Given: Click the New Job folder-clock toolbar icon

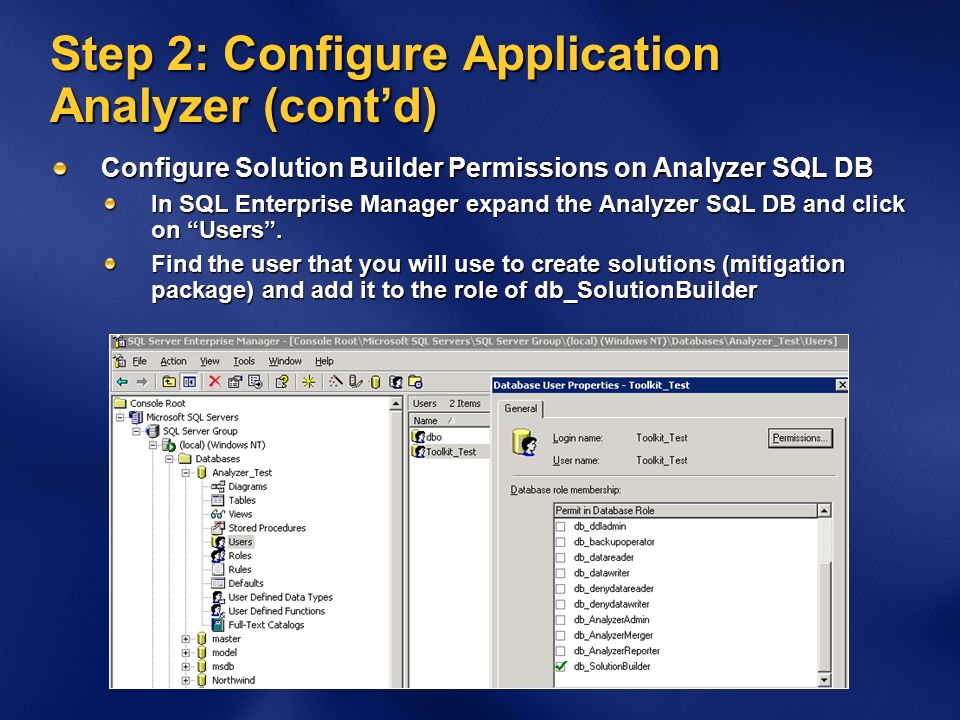Looking at the screenshot, I should click(x=415, y=382).
